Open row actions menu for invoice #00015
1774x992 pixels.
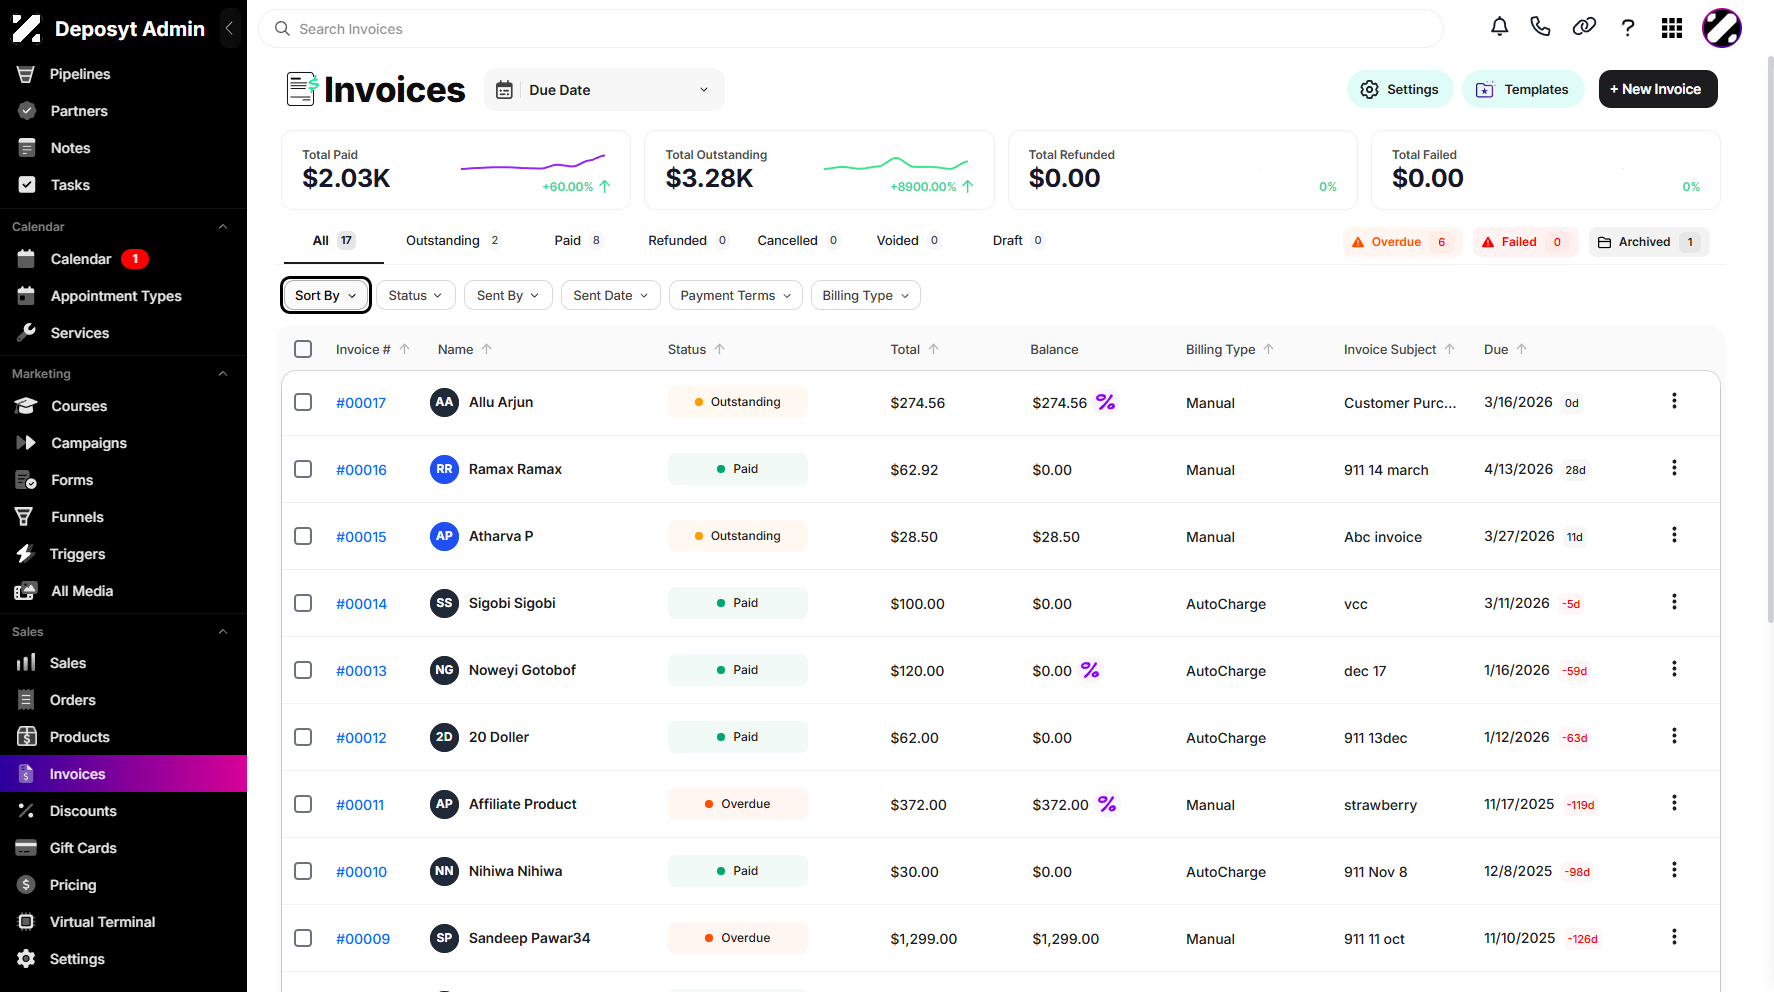tap(1674, 535)
